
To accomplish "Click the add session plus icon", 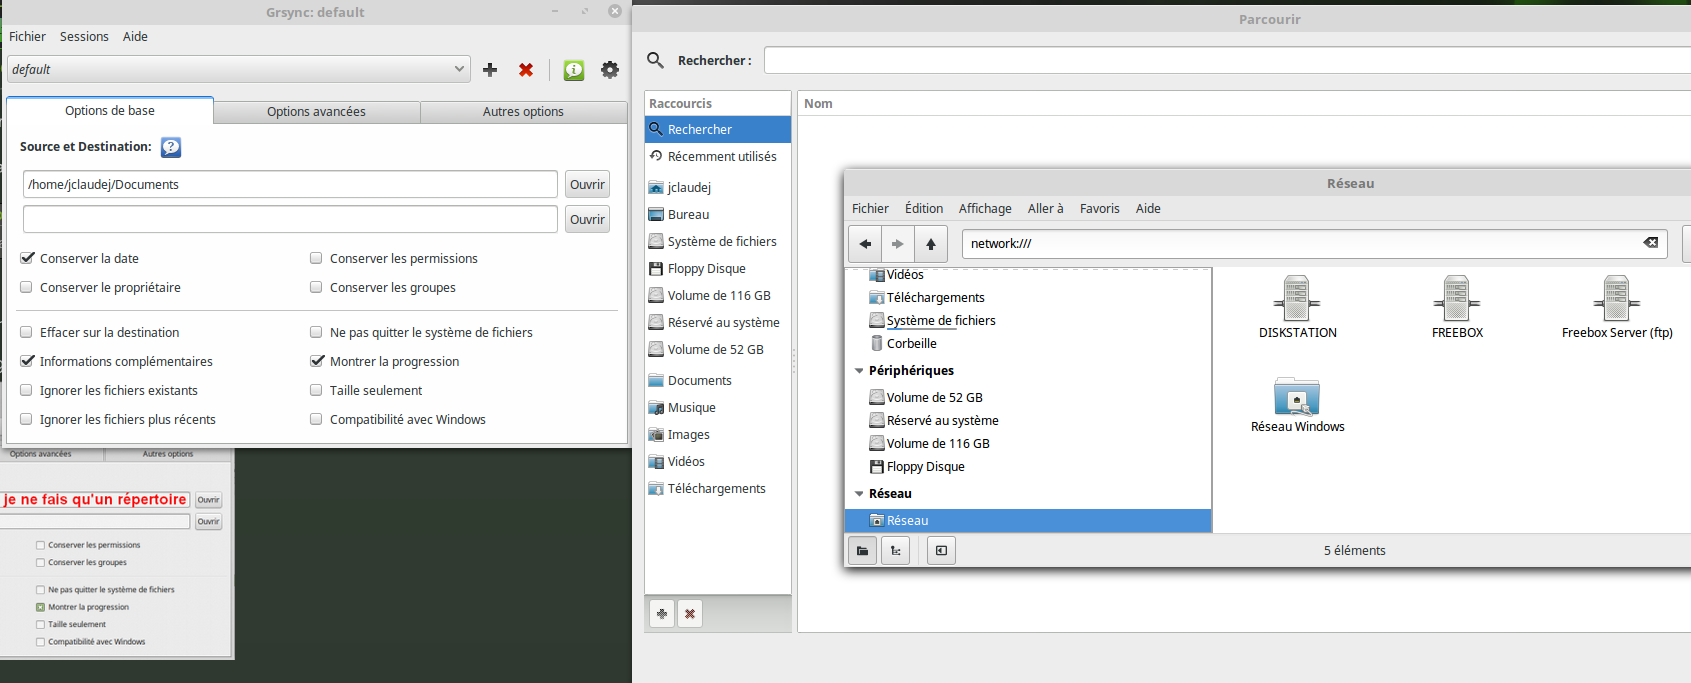I will click(x=490, y=69).
